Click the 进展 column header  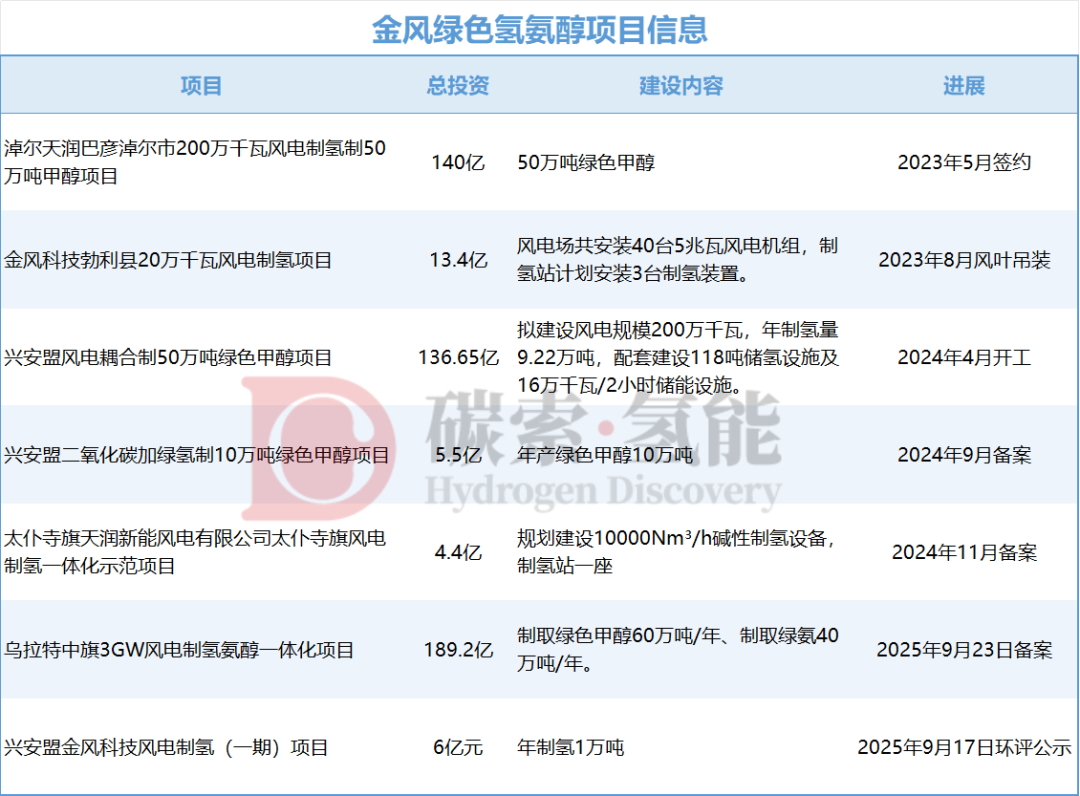point(963,86)
